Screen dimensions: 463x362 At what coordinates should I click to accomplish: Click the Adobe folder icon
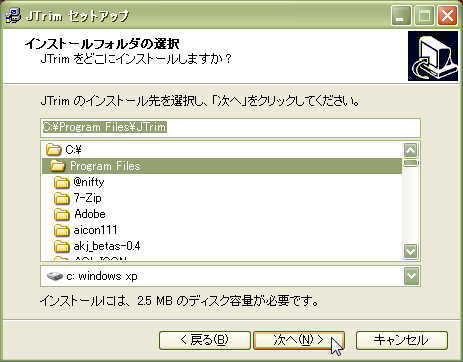pyautogui.click(x=62, y=214)
